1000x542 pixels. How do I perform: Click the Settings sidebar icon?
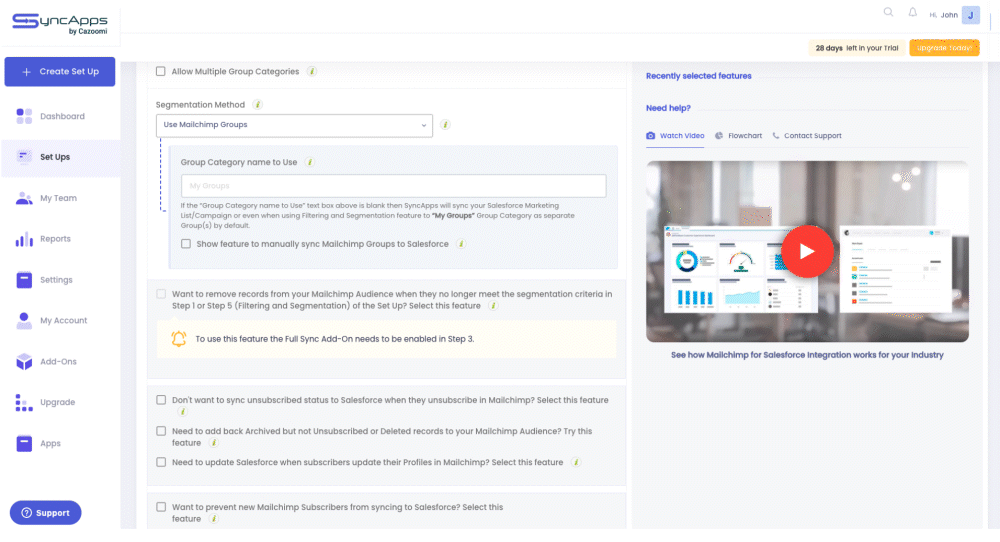24,280
